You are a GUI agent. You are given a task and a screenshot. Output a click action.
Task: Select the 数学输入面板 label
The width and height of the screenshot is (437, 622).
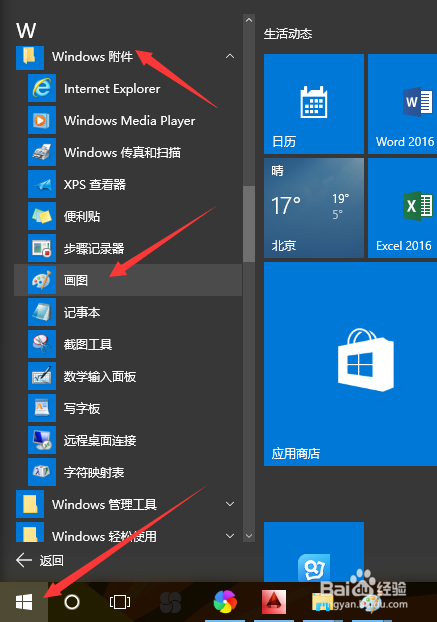(100, 376)
